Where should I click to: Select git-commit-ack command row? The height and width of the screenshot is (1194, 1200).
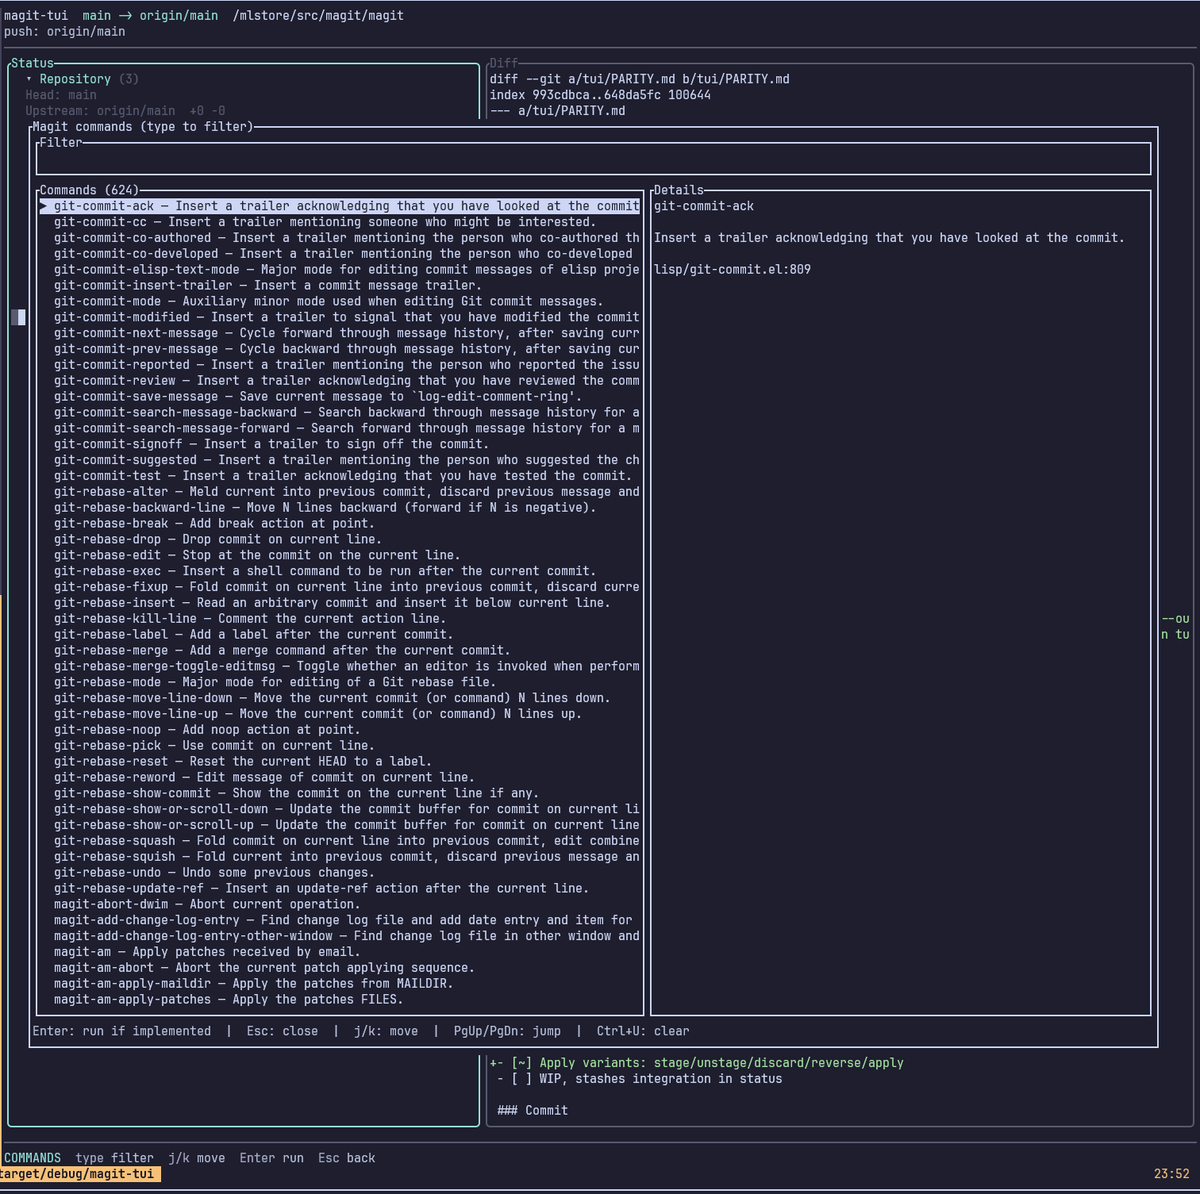pyautogui.click(x=340, y=206)
